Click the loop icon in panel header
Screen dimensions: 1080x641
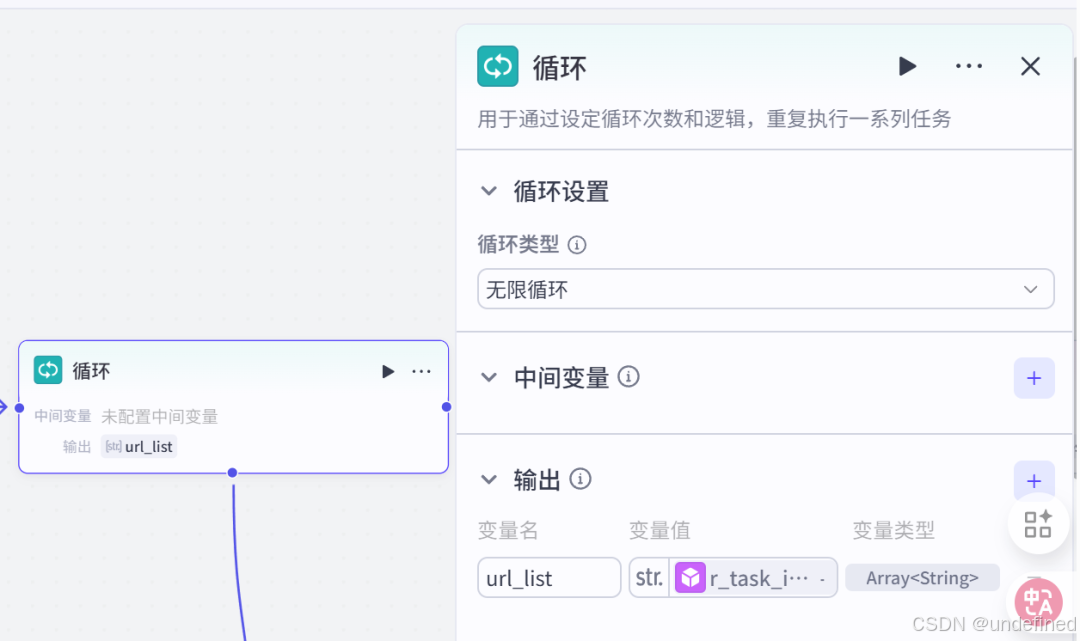(x=497, y=66)
